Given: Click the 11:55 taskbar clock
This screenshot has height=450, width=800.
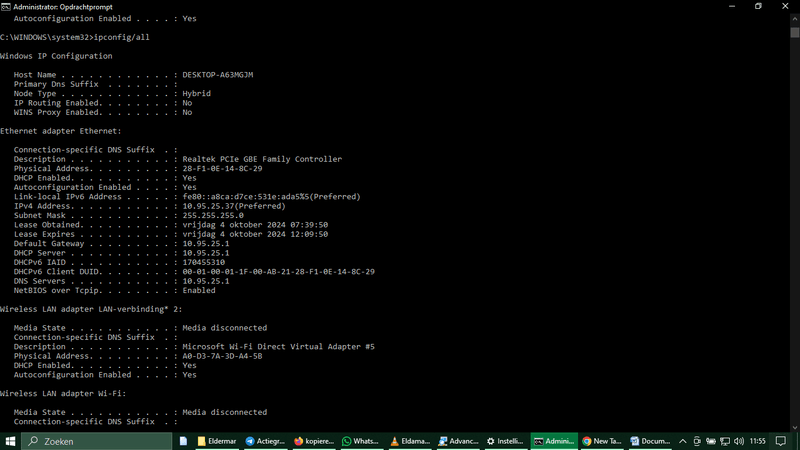Looking at the screenshot, I should (758, 441).
